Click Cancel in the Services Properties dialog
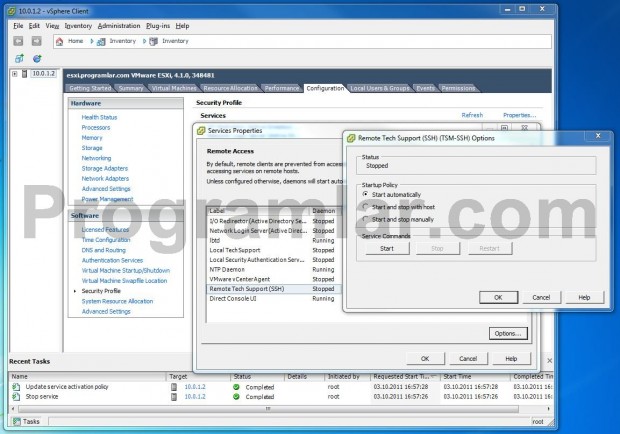620x434 pixels. 468,359
